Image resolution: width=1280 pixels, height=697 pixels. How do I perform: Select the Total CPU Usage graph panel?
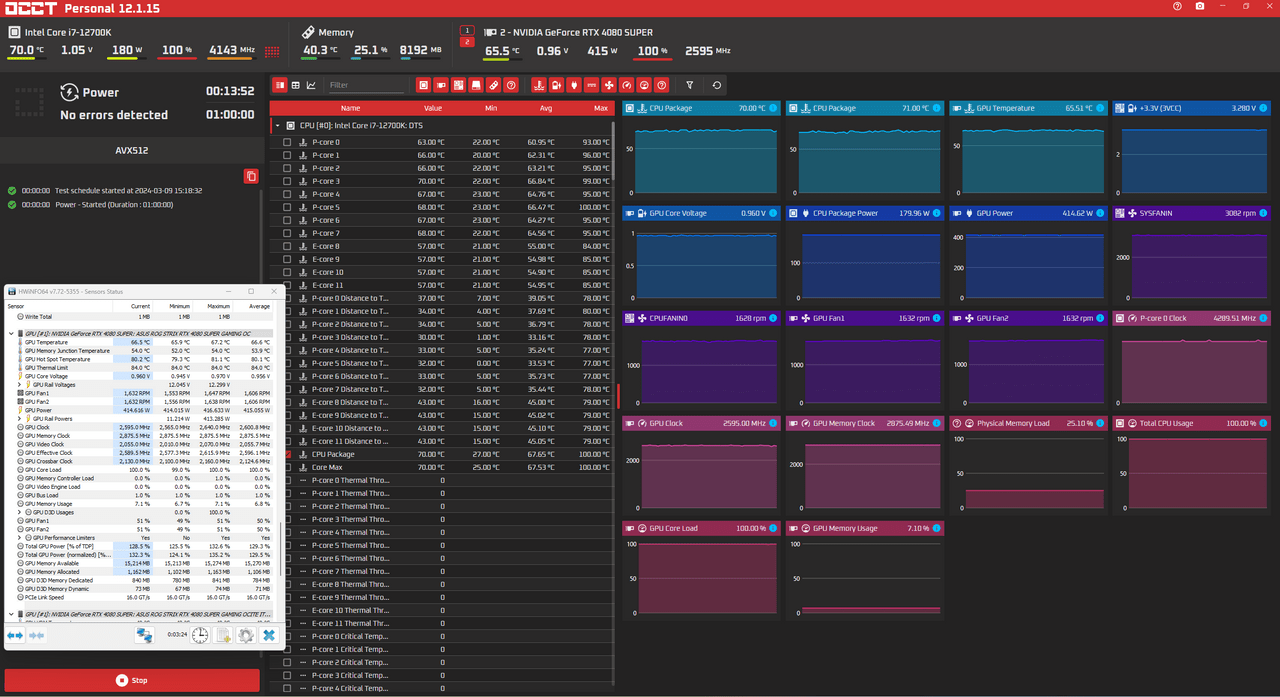1191,464
